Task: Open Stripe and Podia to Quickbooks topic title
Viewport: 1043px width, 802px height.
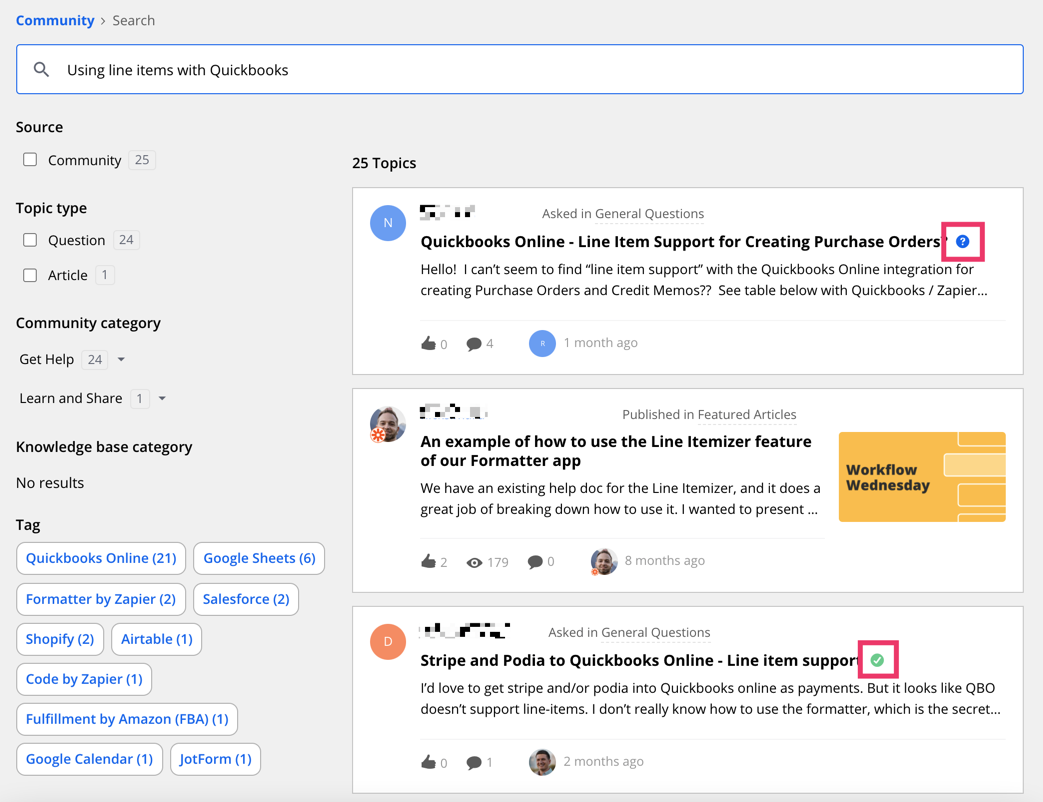Action: point(641,660)
